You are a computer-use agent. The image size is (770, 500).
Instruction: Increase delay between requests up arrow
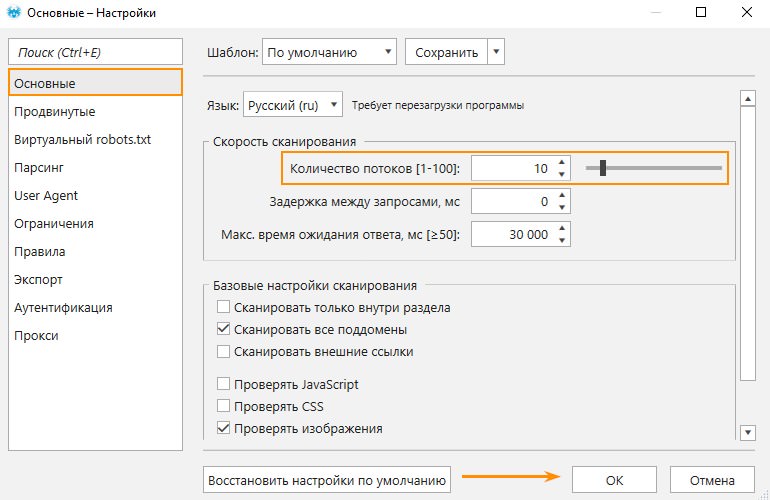click(x=562, y=195)
